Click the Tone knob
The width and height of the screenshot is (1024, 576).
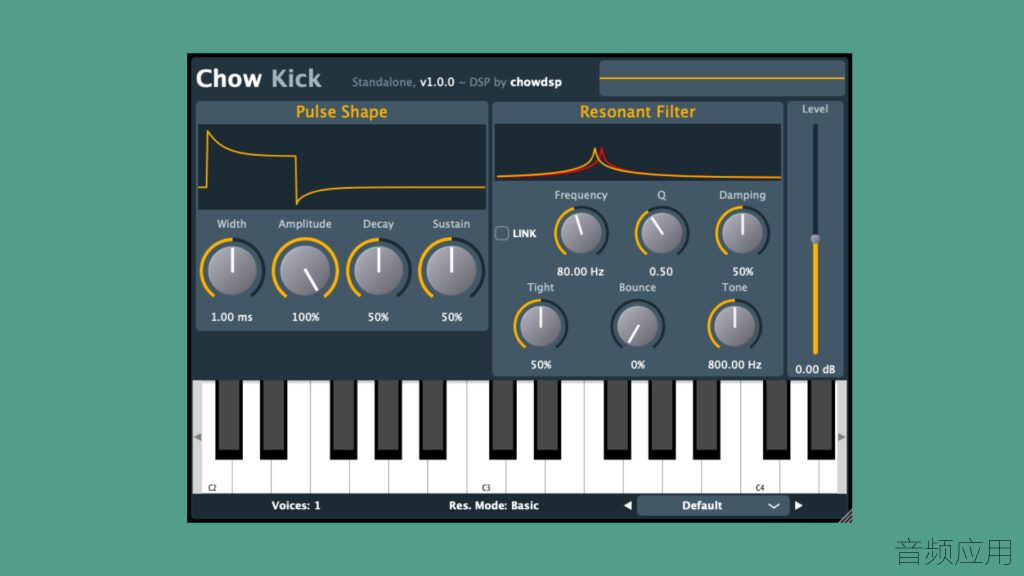click(734, 325)
